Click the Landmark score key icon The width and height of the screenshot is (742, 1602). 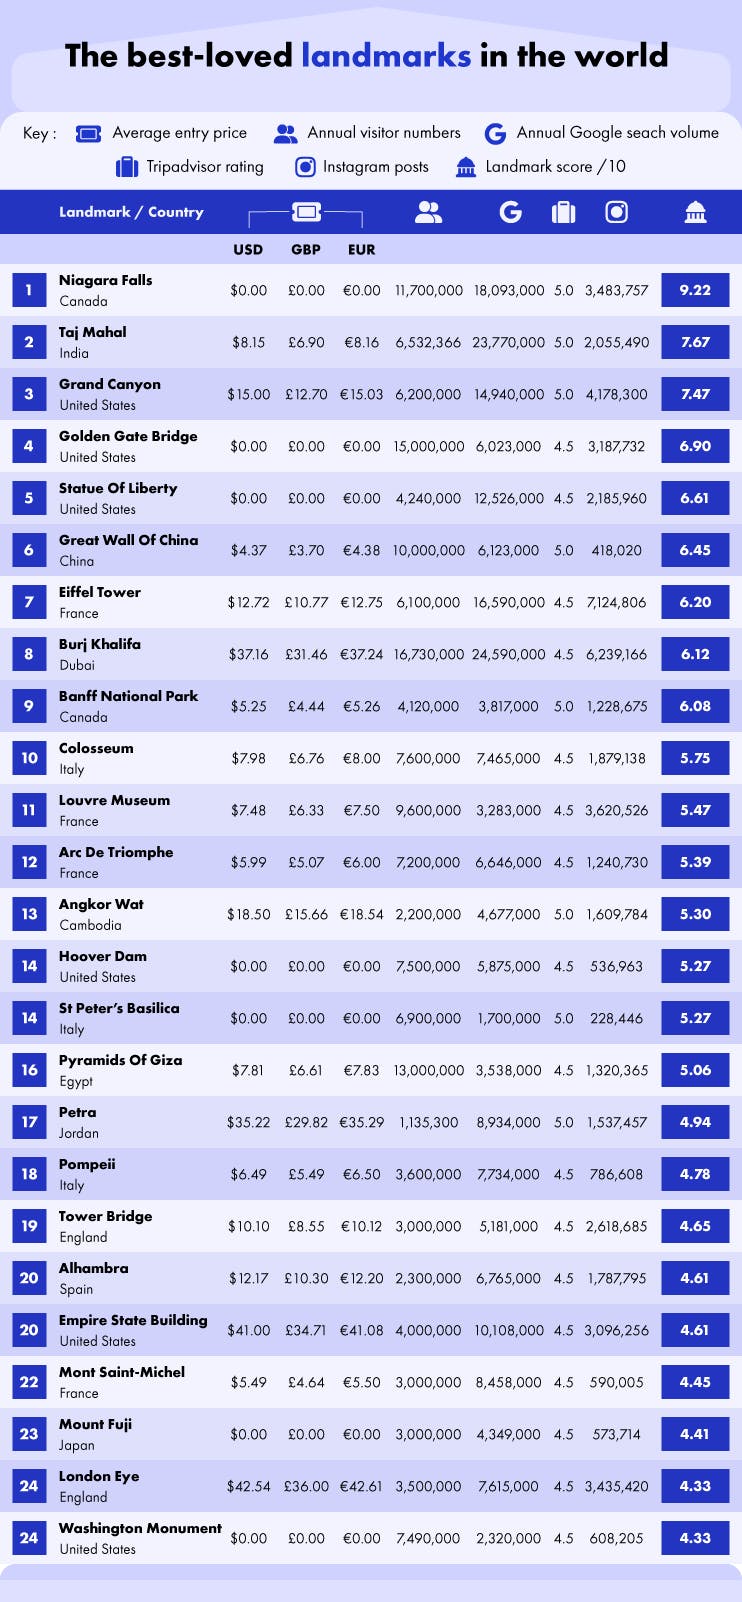point(466,167)
